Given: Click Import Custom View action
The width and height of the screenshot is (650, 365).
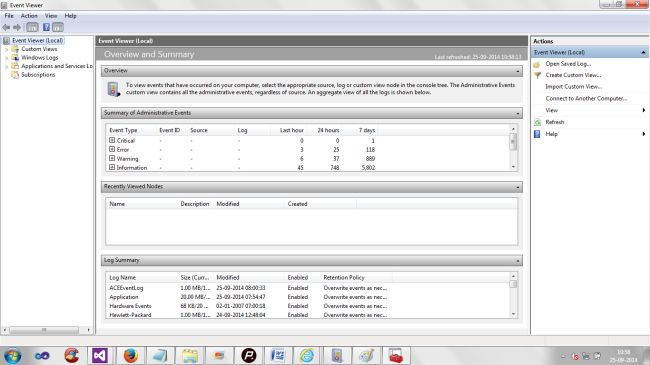Looking at the screenshot, I should [574, 87].
